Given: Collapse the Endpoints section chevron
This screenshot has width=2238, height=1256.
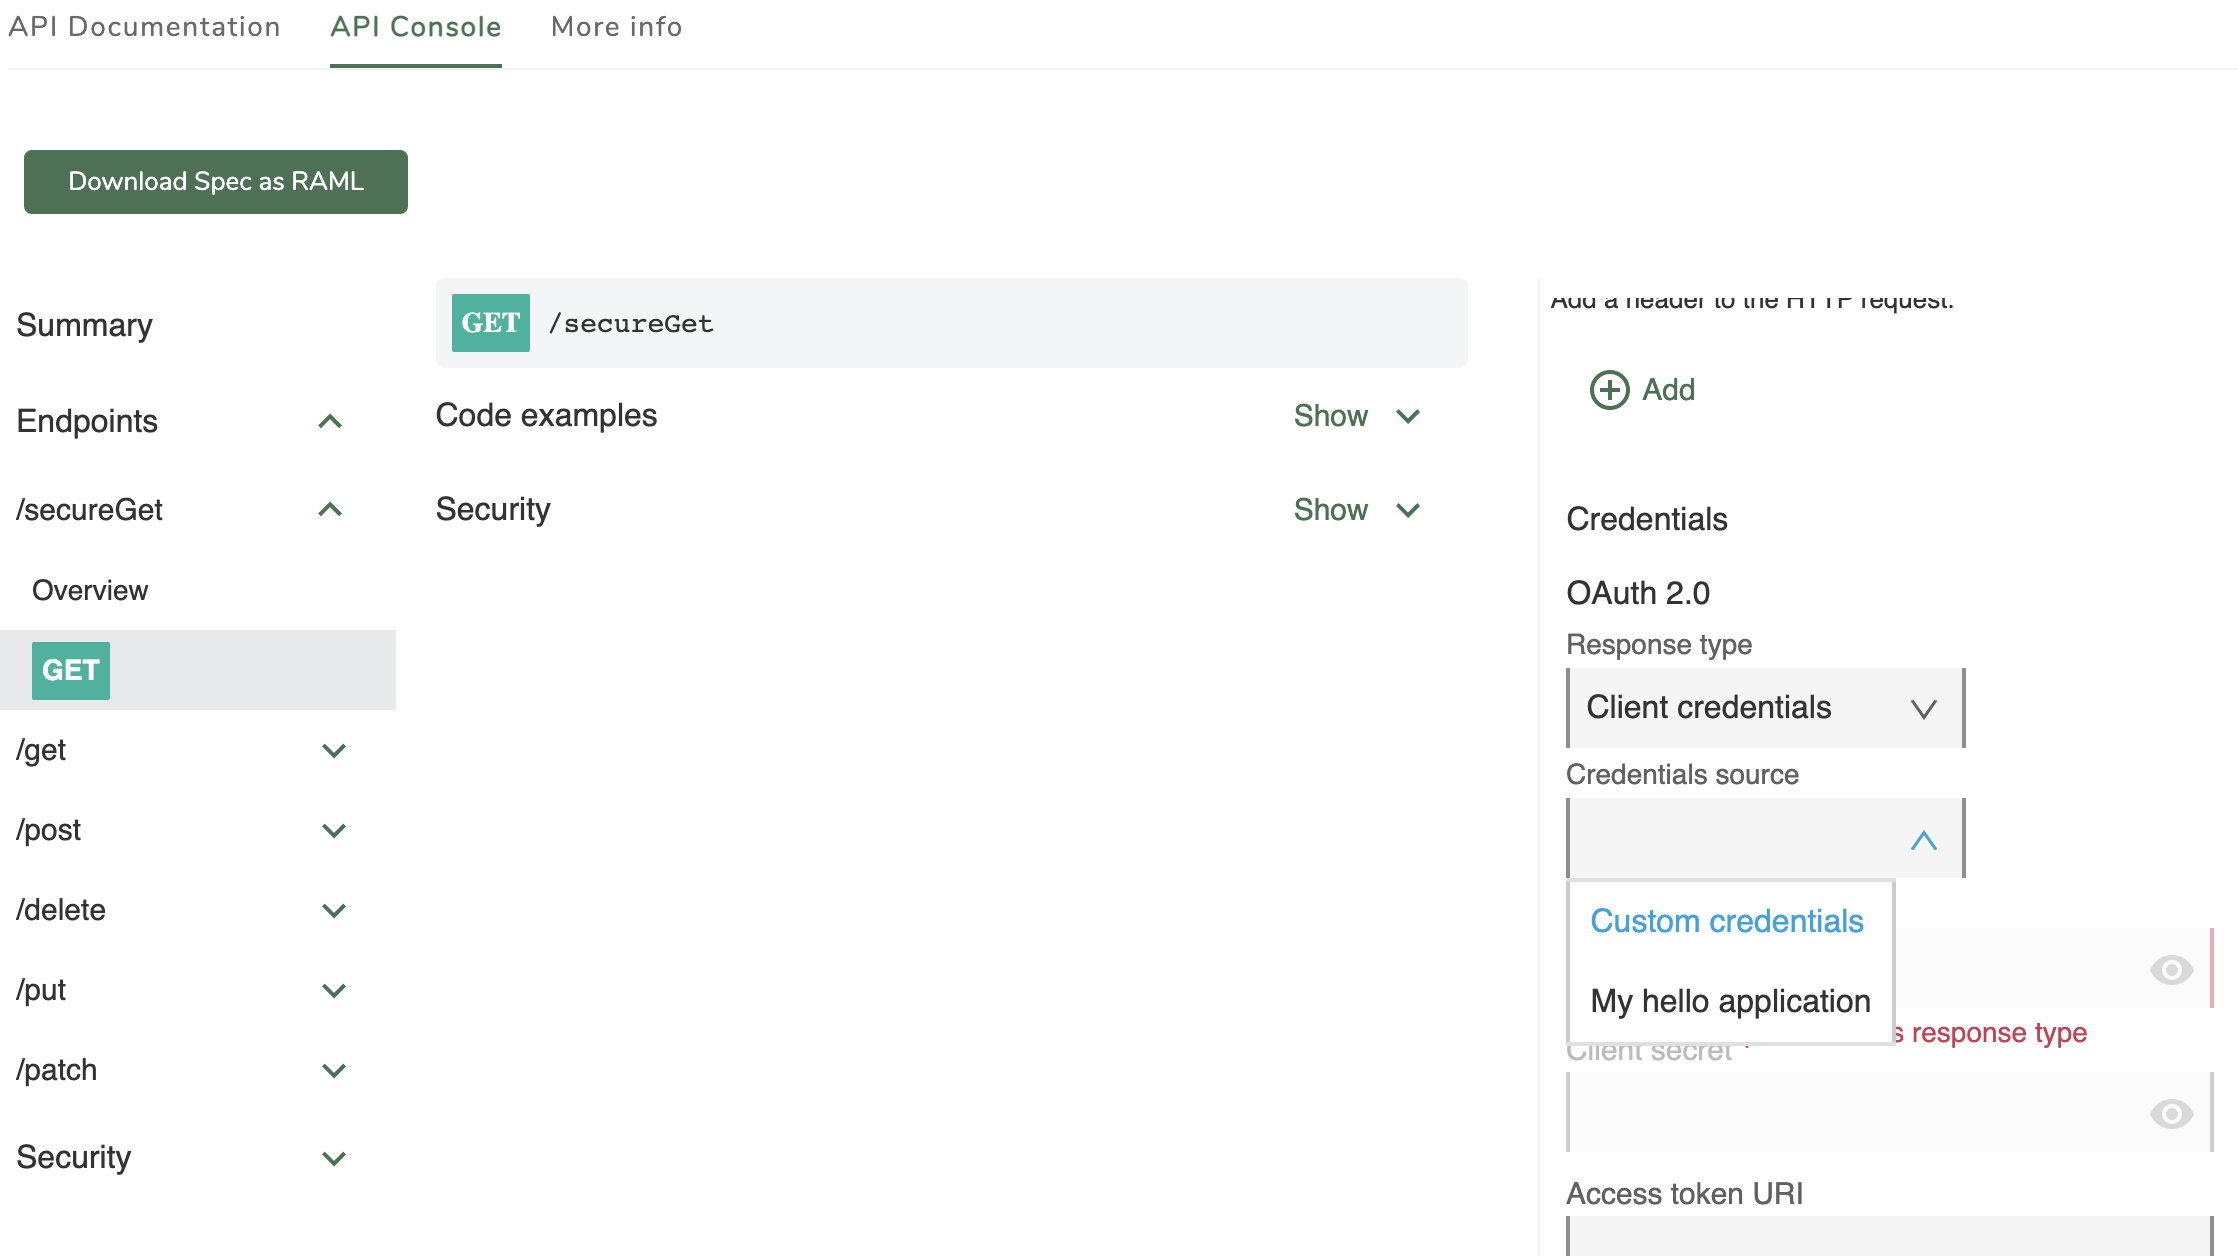Looking at the screenshot, I should pos(330,421).
